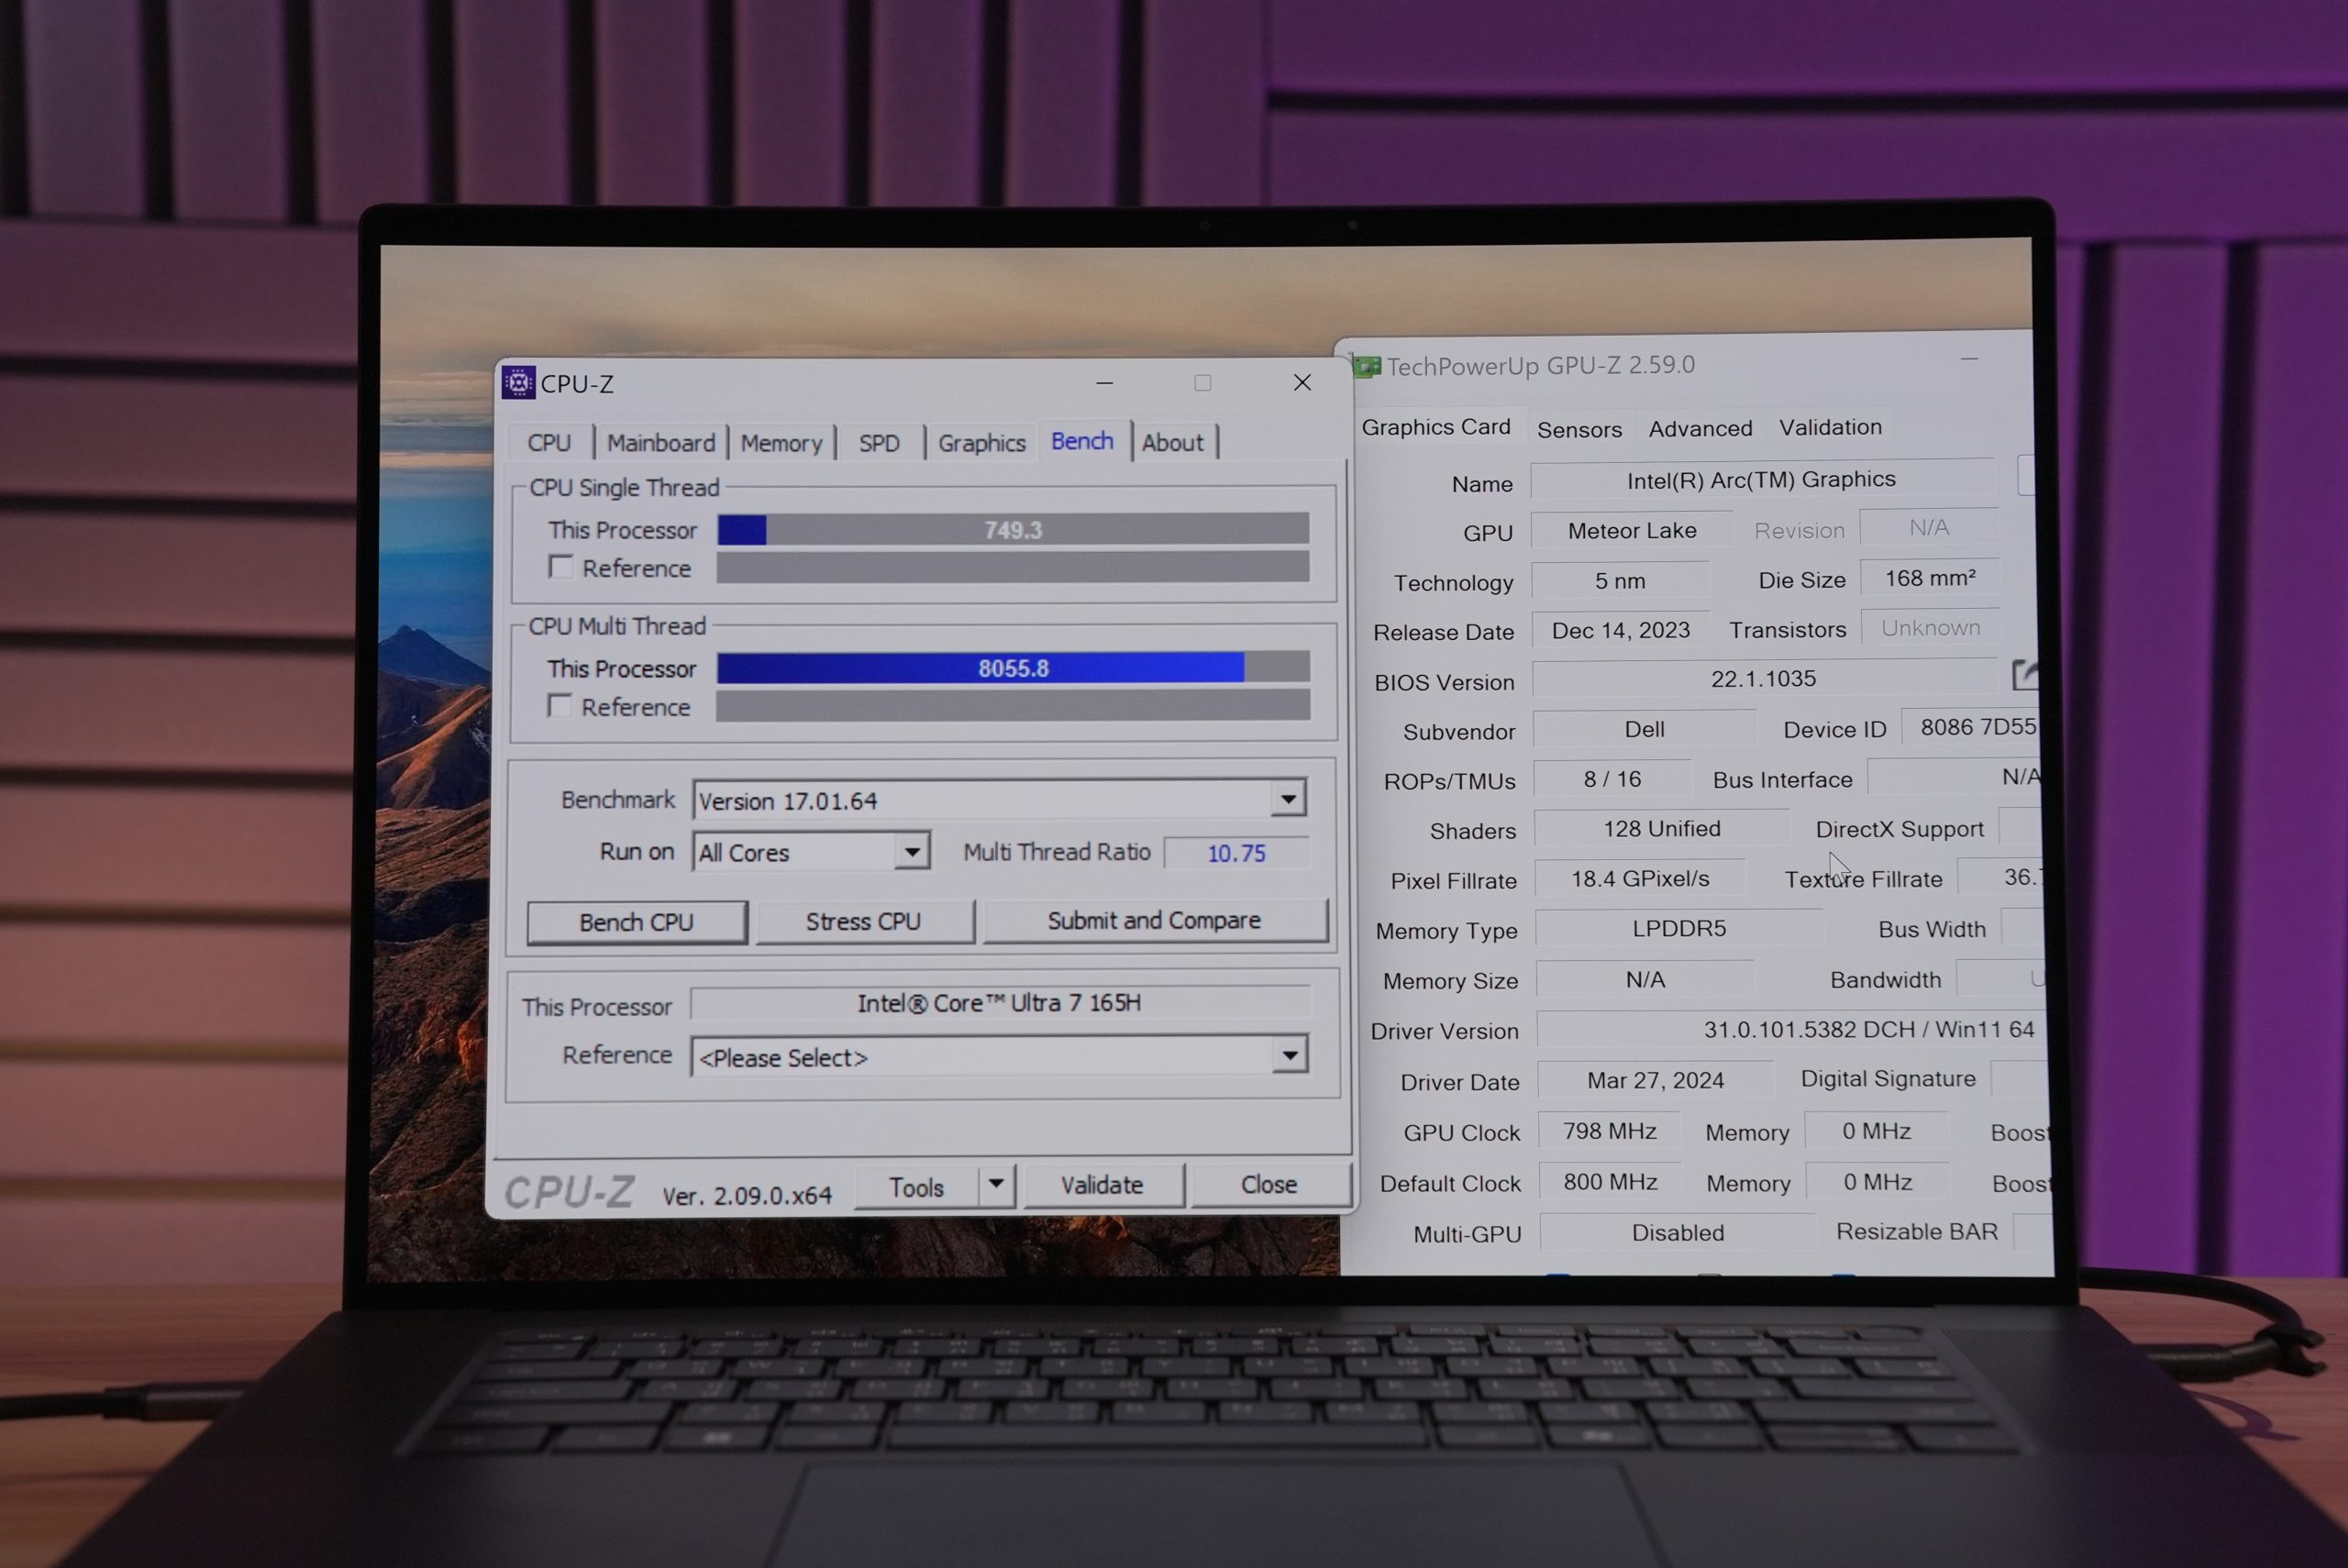Click the Pixel Fillrate 18.4 GPixel/s value
2348x1568 pixels.
[1640, 878]
